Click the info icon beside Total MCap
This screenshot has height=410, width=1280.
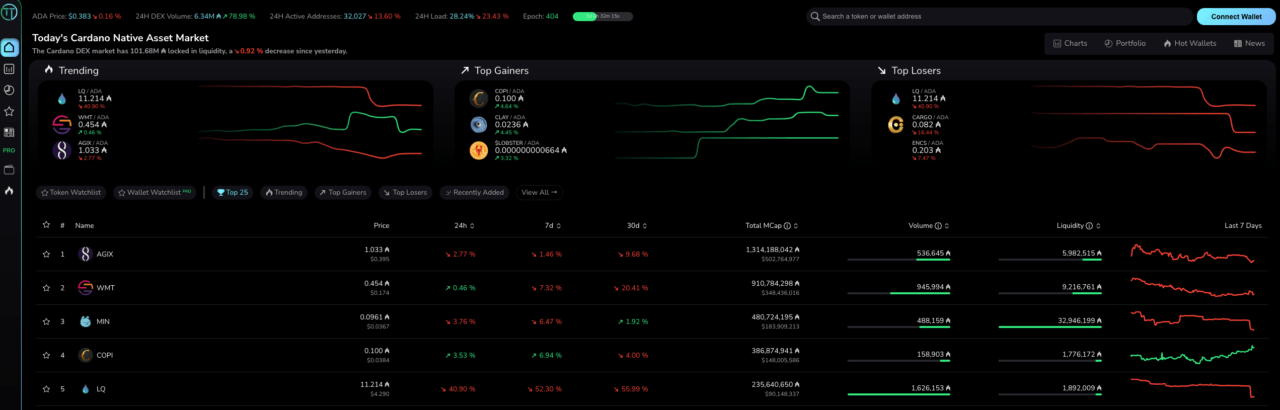(x=787, y=226)
